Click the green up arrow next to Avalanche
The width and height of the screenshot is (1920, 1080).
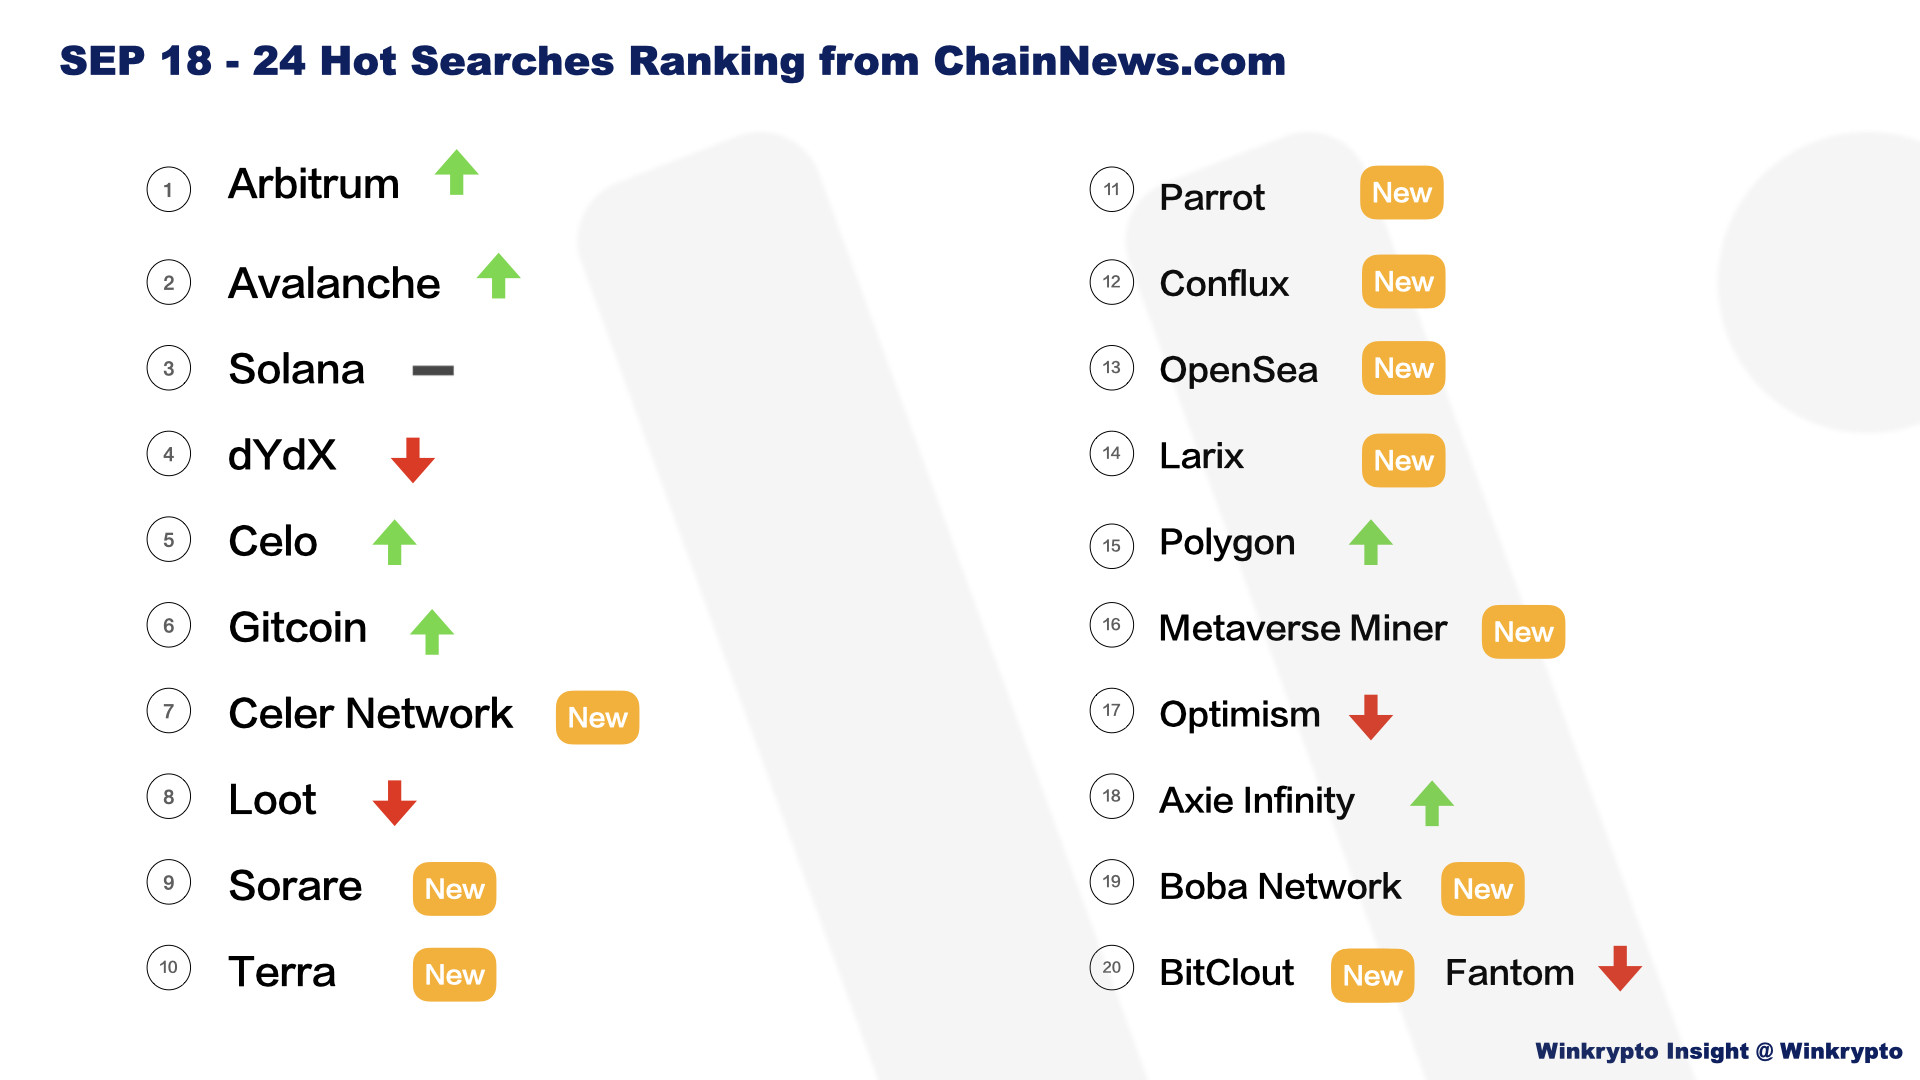pos(498,276)
